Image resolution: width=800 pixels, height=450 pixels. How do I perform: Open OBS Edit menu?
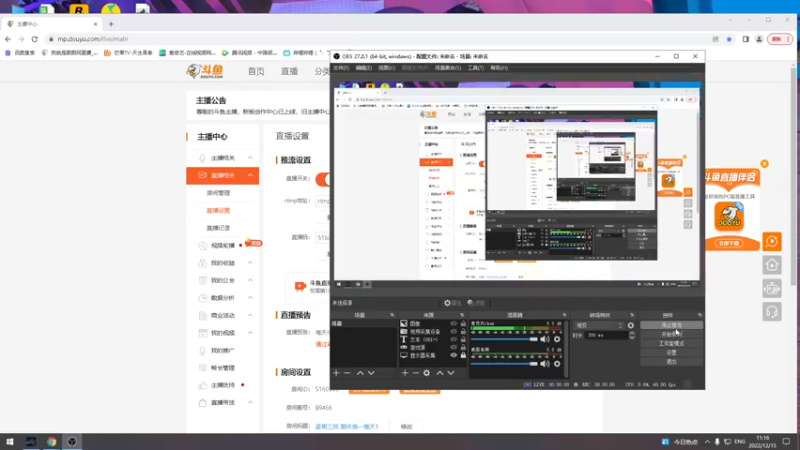pyautogui.click(x=364, y=68)
